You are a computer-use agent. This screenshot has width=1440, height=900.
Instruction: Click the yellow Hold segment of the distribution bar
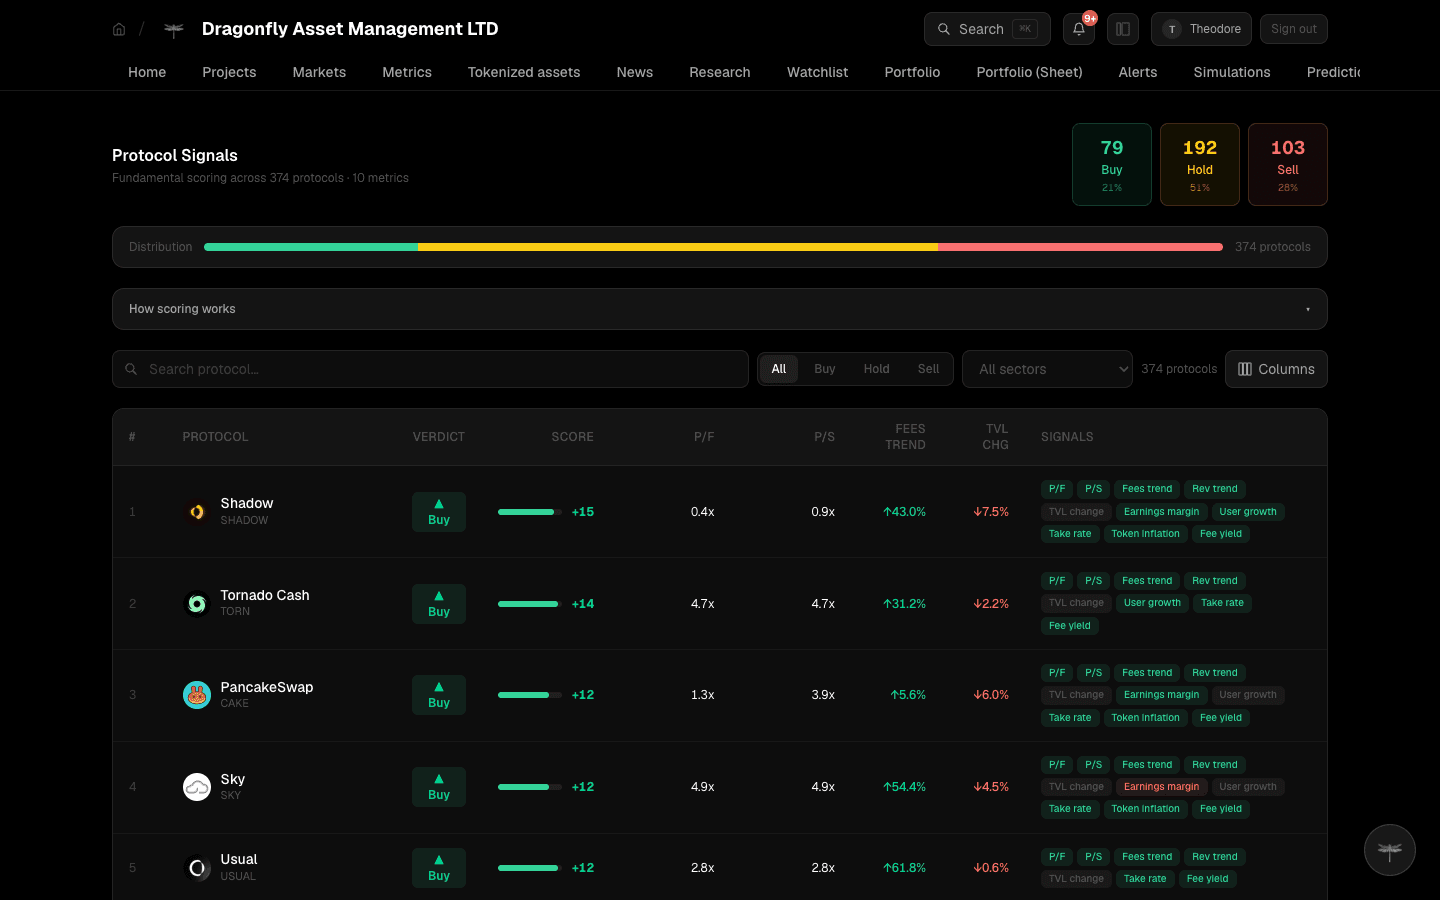tap(678, 247)
